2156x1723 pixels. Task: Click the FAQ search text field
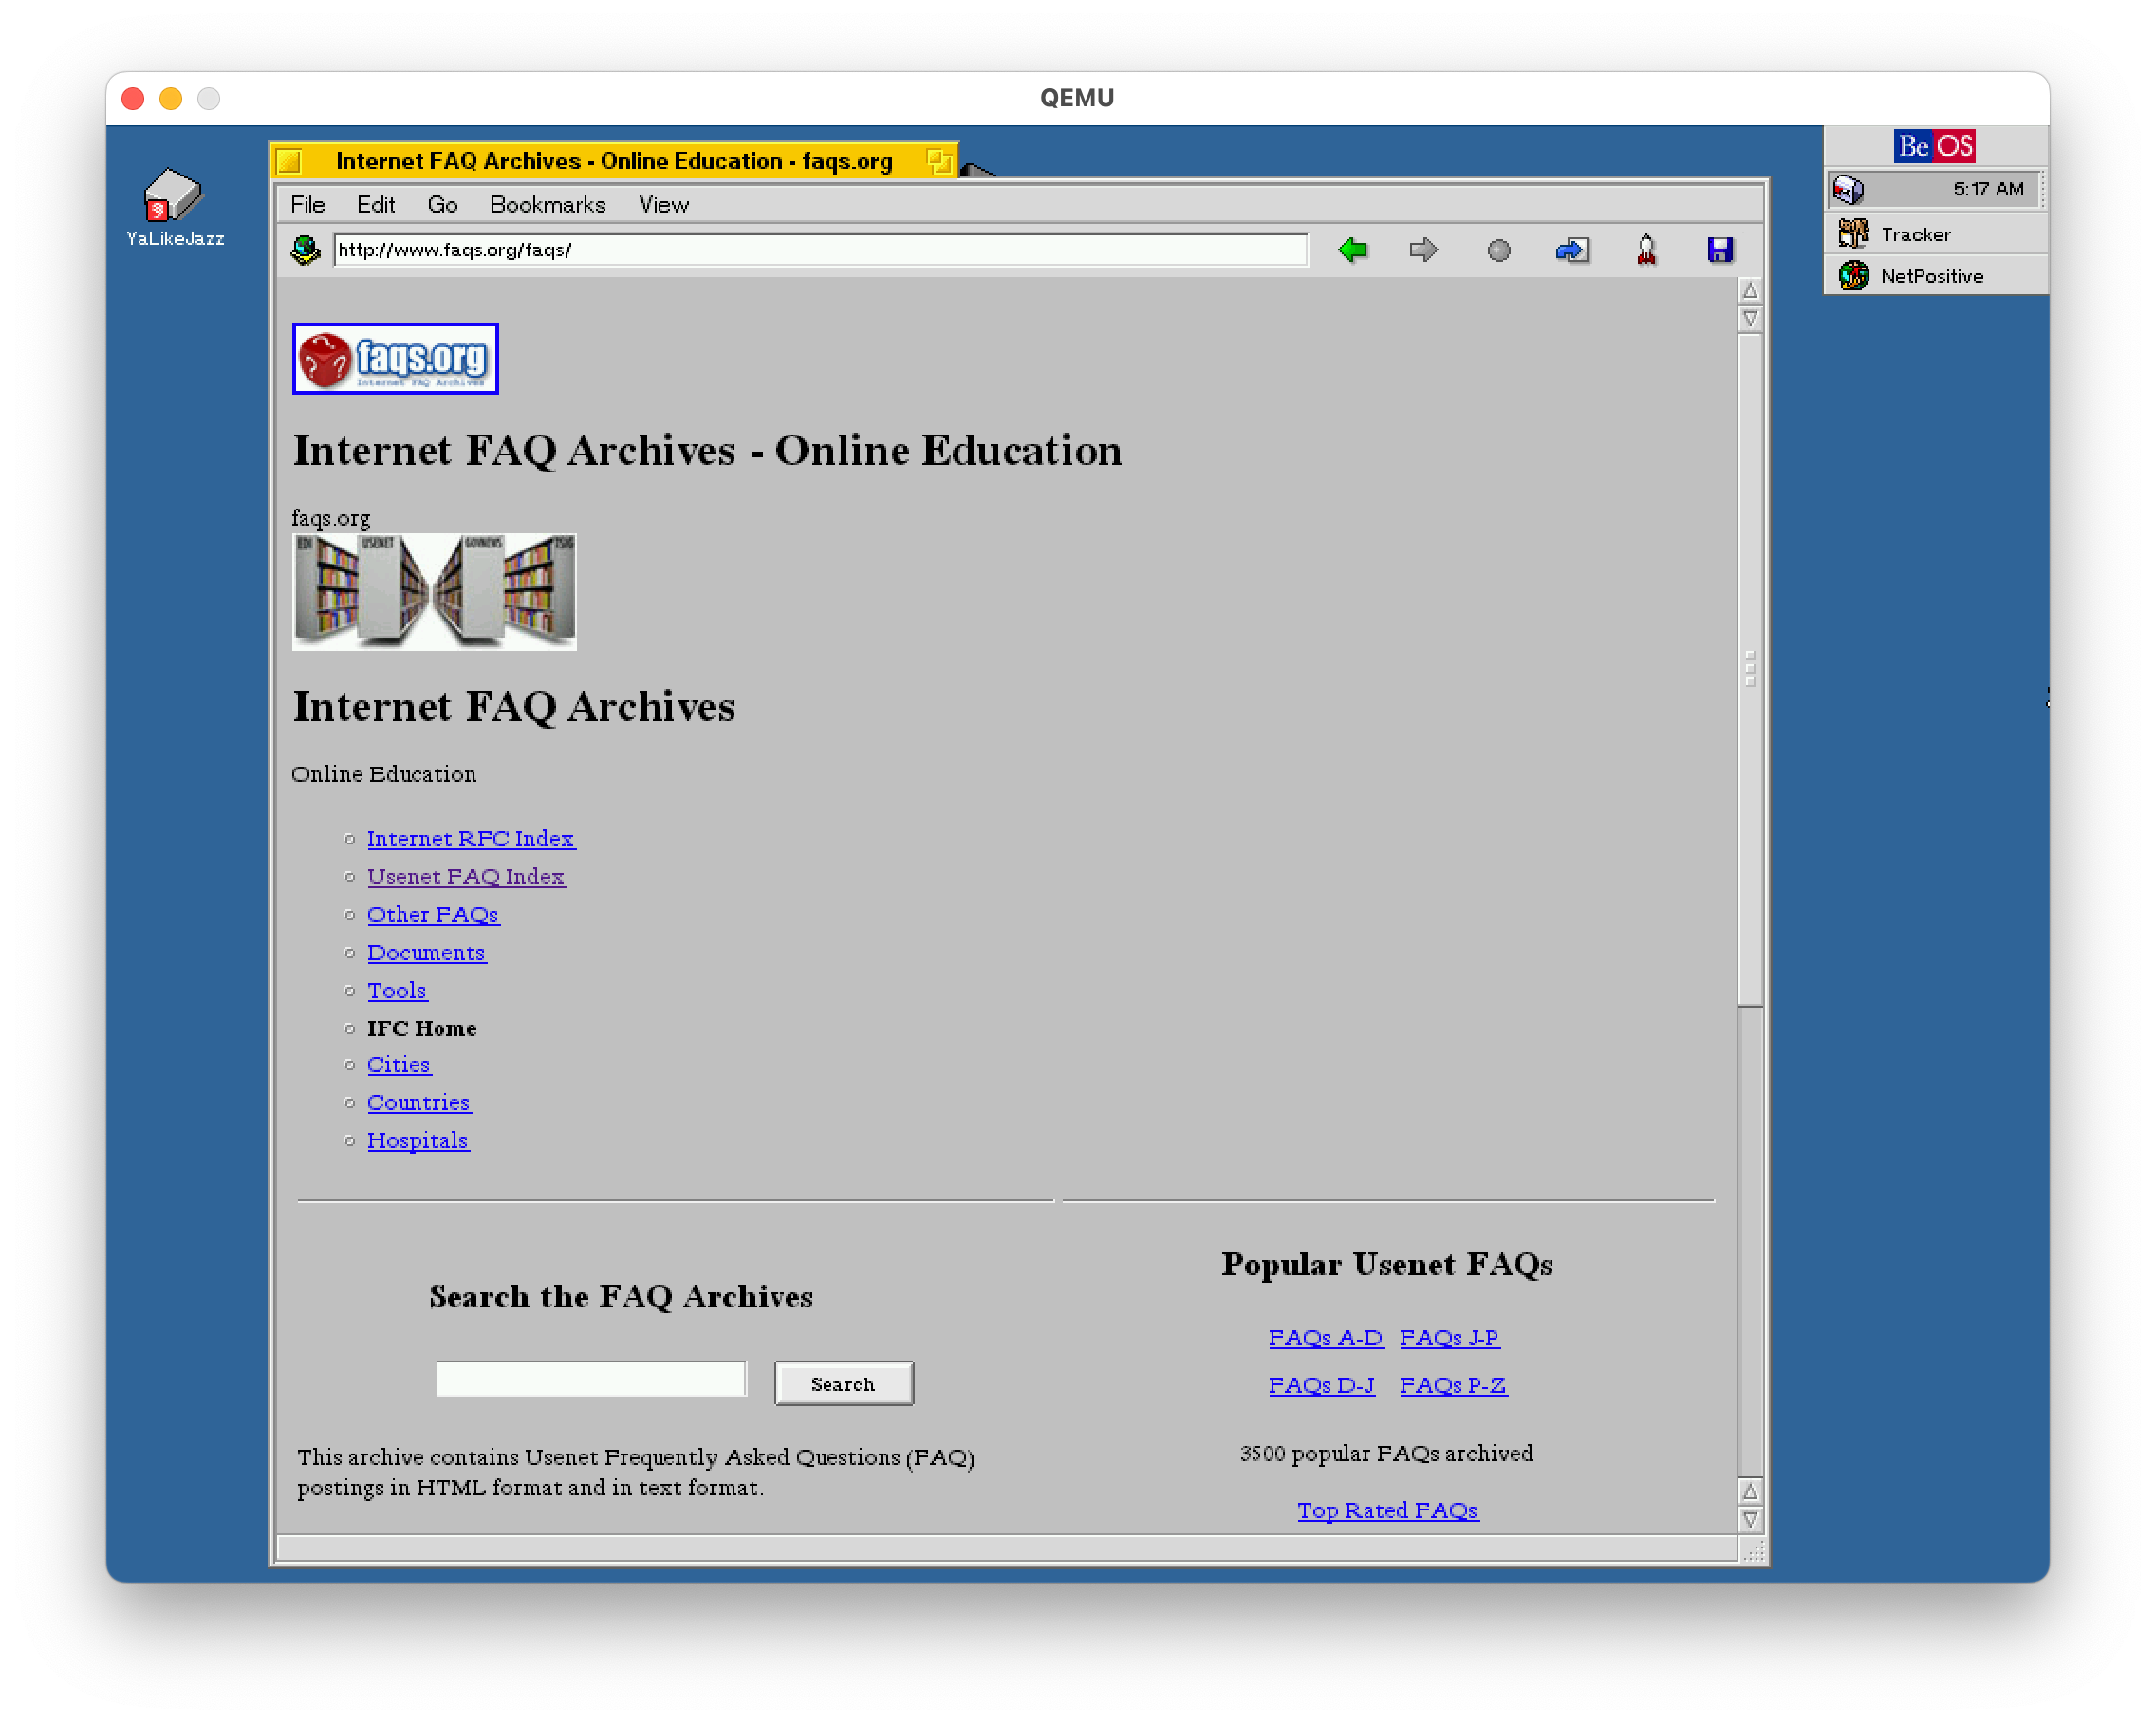click(x=590, y=1380)
